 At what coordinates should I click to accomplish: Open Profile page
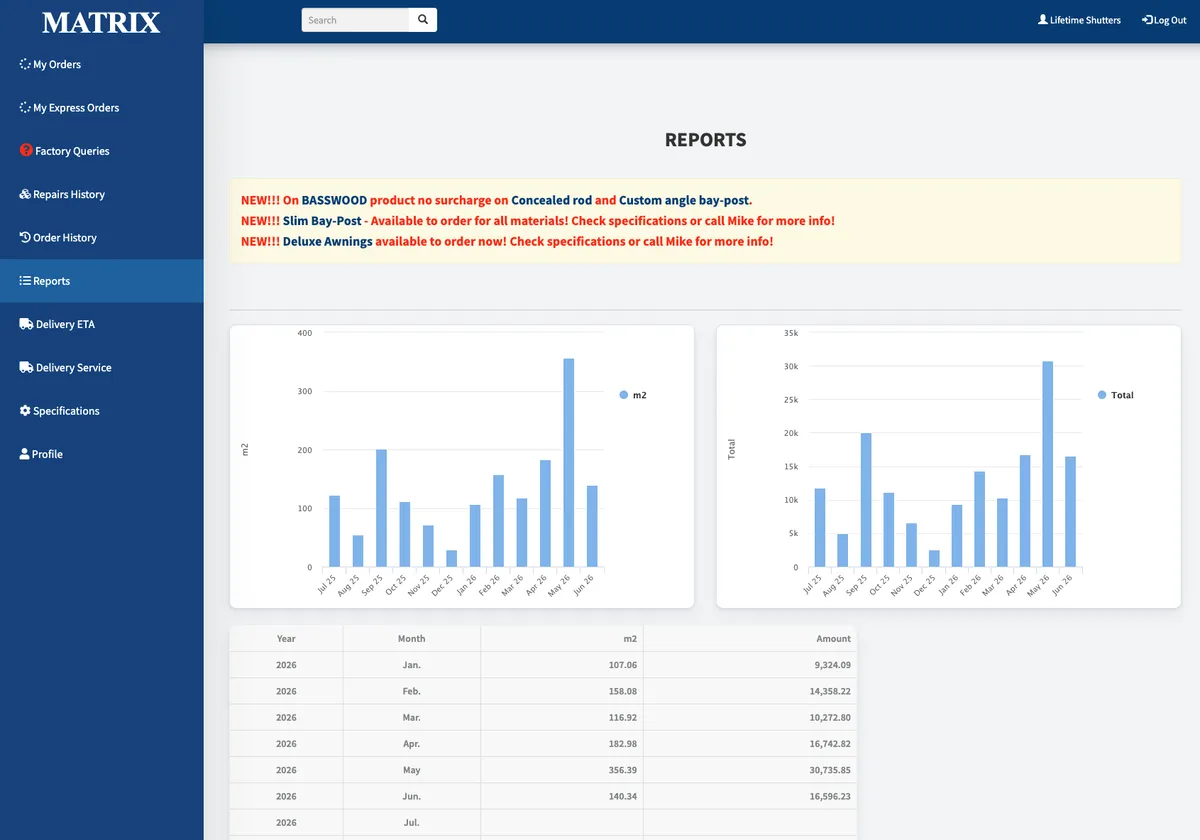click(101, 454)
